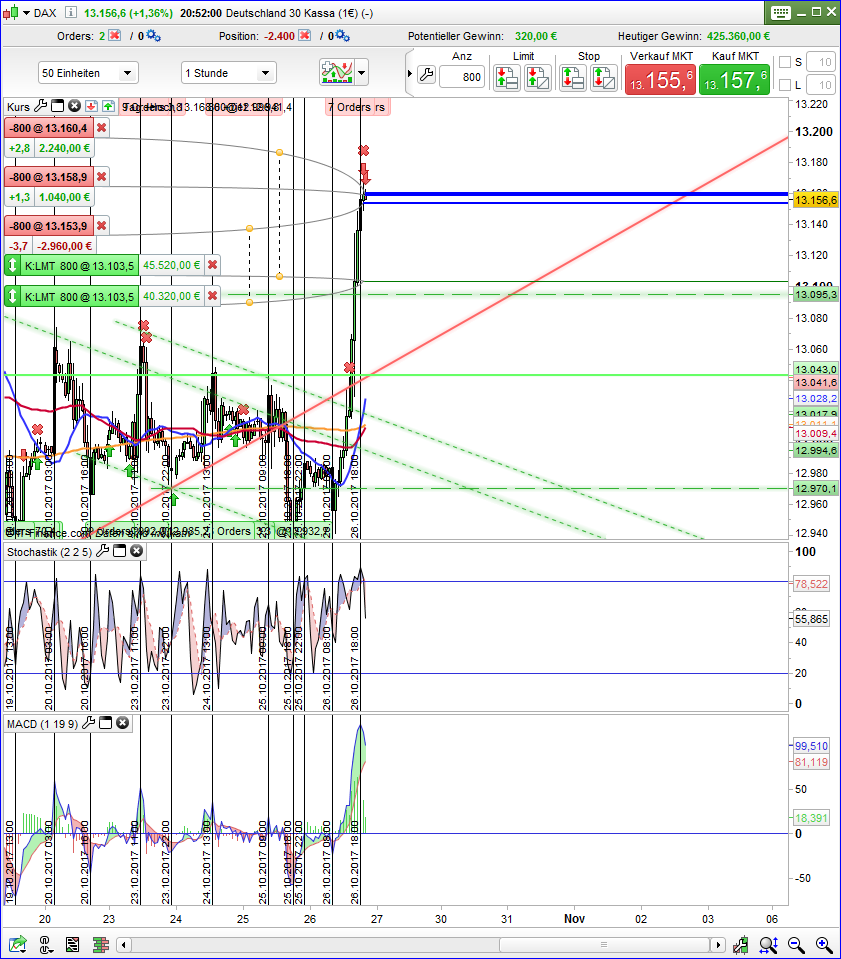Cancel the -800 @ 13.160,4 position
The image size is (841, 959).
(102, 128)
